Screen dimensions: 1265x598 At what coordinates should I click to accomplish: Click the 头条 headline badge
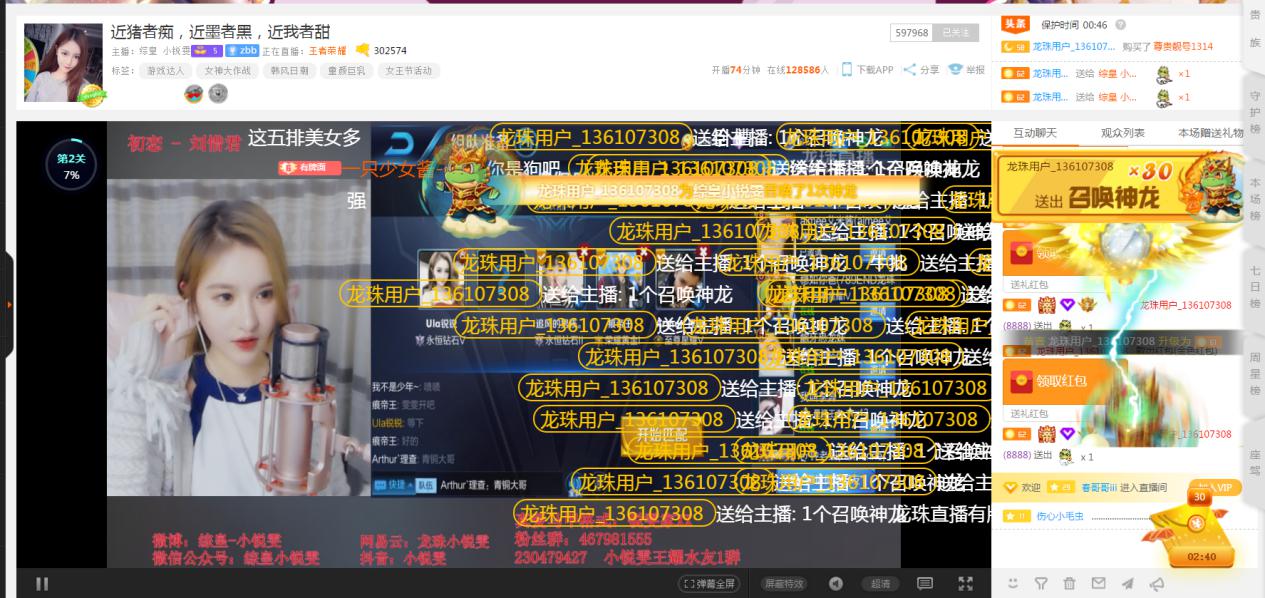tap(1015, 25)
